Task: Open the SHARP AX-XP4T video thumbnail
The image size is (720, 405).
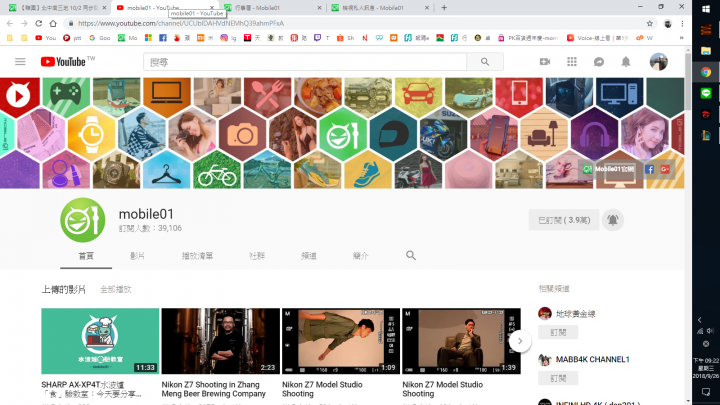Action: (100, 341)
